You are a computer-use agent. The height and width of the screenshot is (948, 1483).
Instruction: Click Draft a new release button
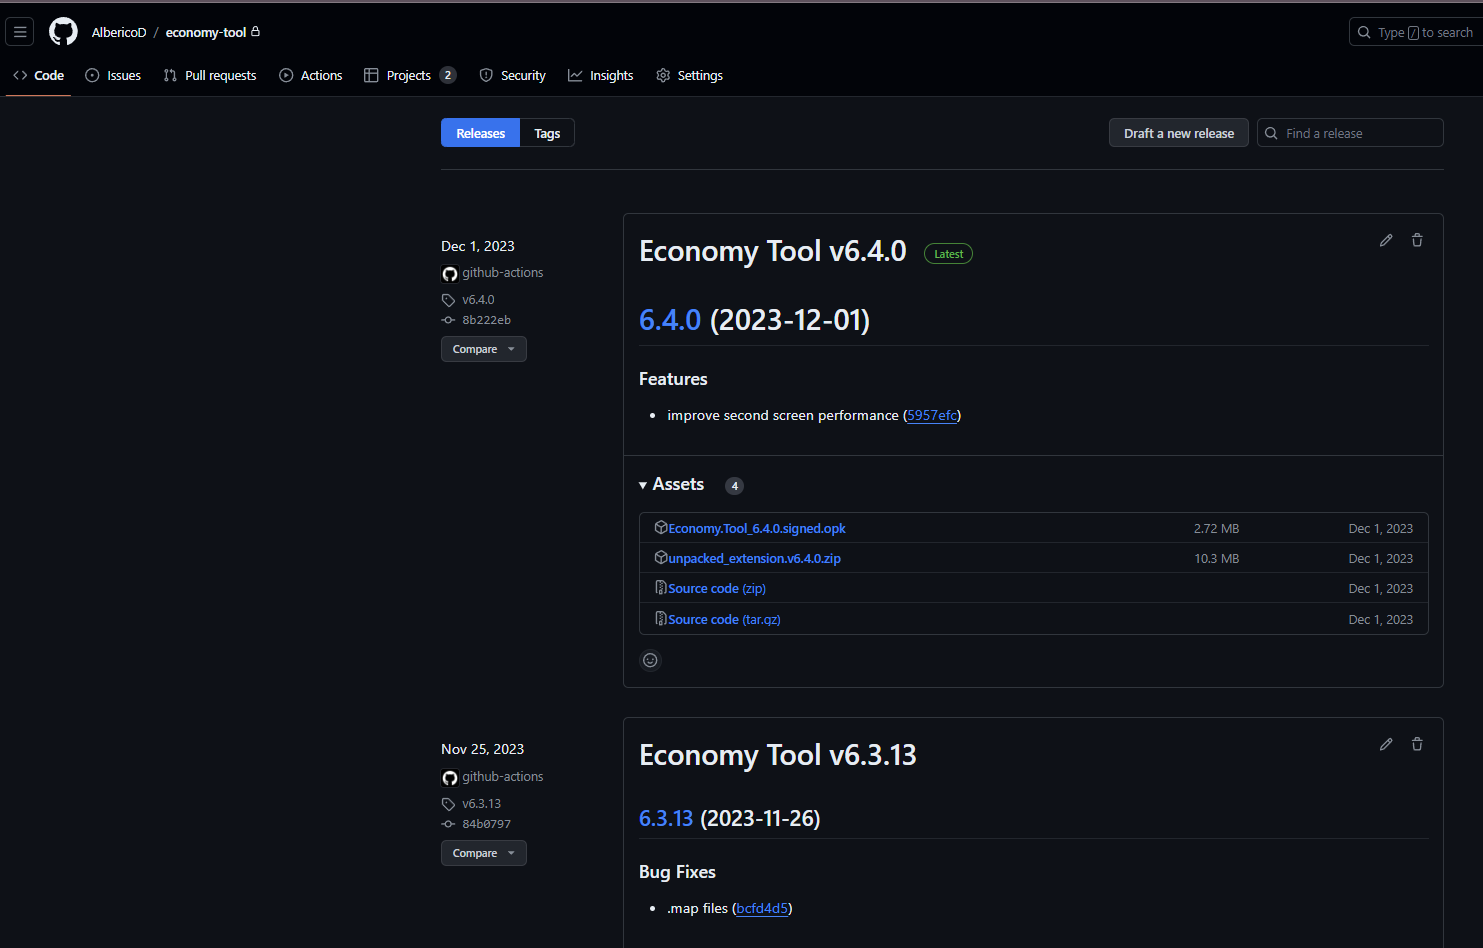(x=1179, y=133)
